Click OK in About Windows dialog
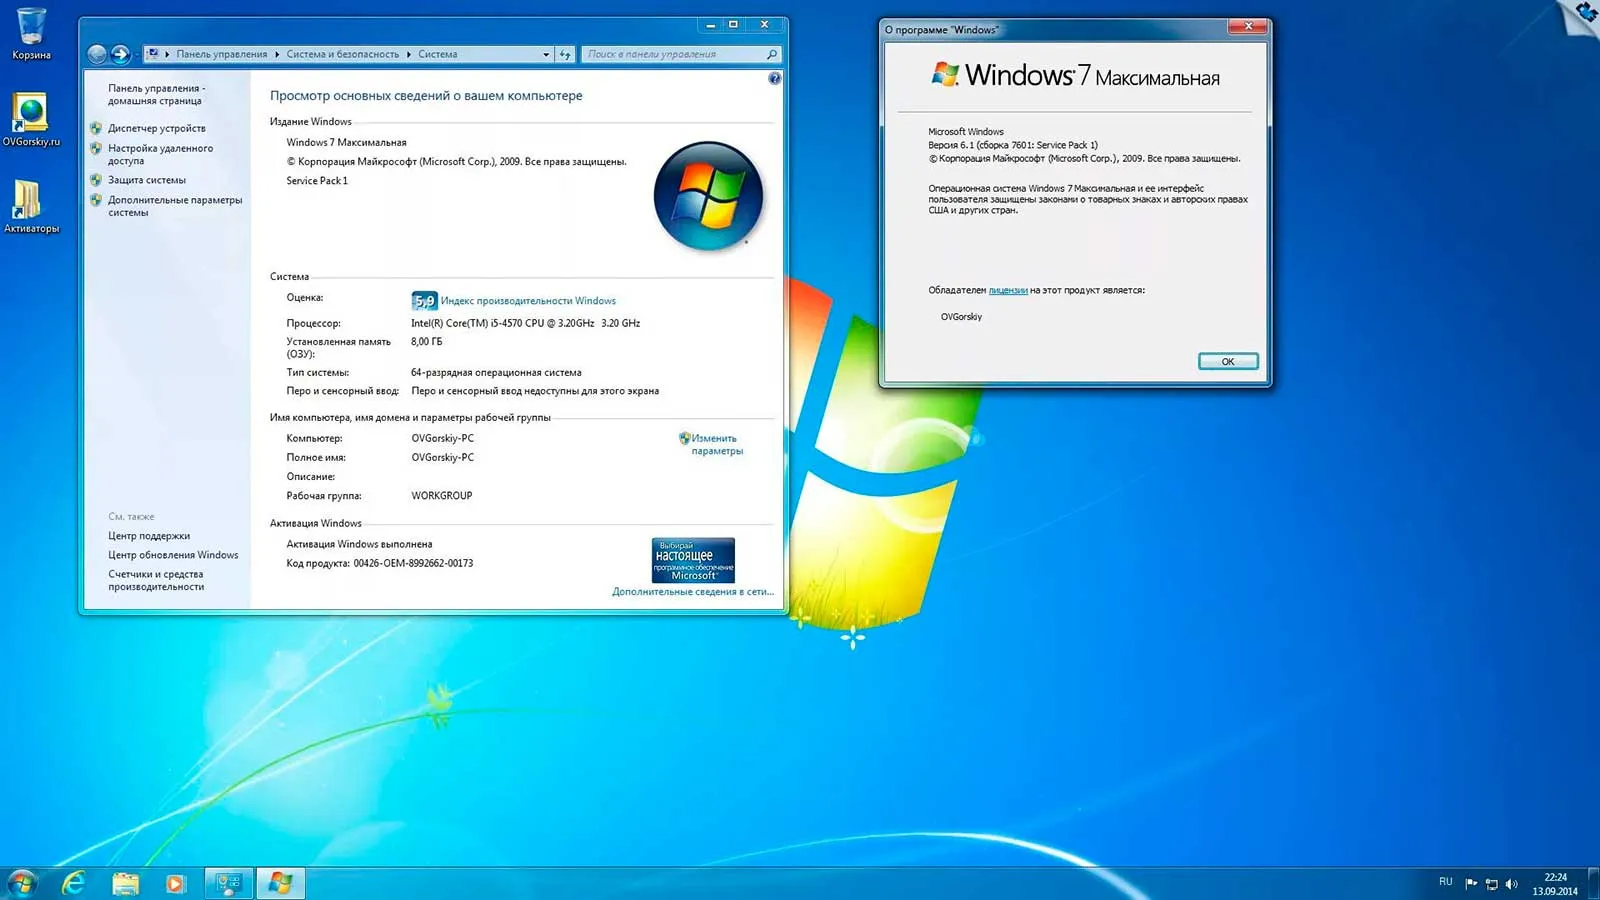 click(1228, 361)
